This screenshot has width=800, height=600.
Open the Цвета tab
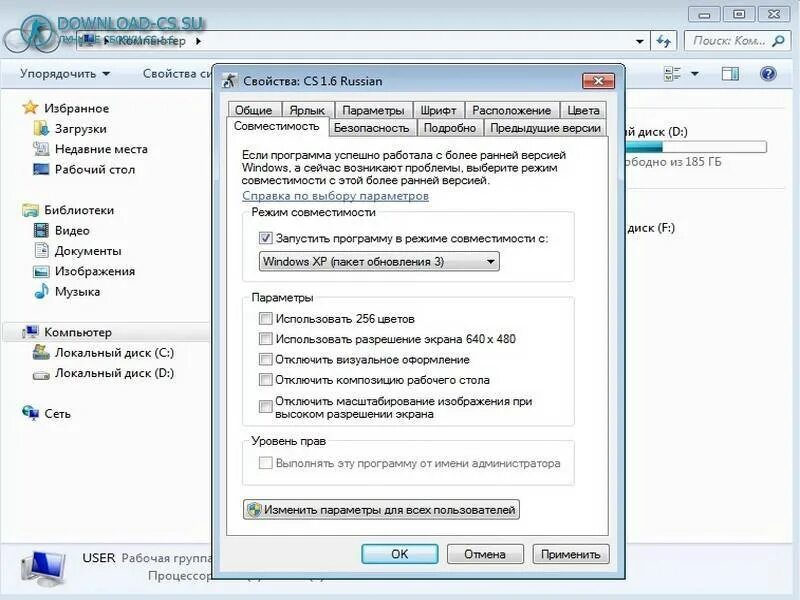click(x=583, y=110)
